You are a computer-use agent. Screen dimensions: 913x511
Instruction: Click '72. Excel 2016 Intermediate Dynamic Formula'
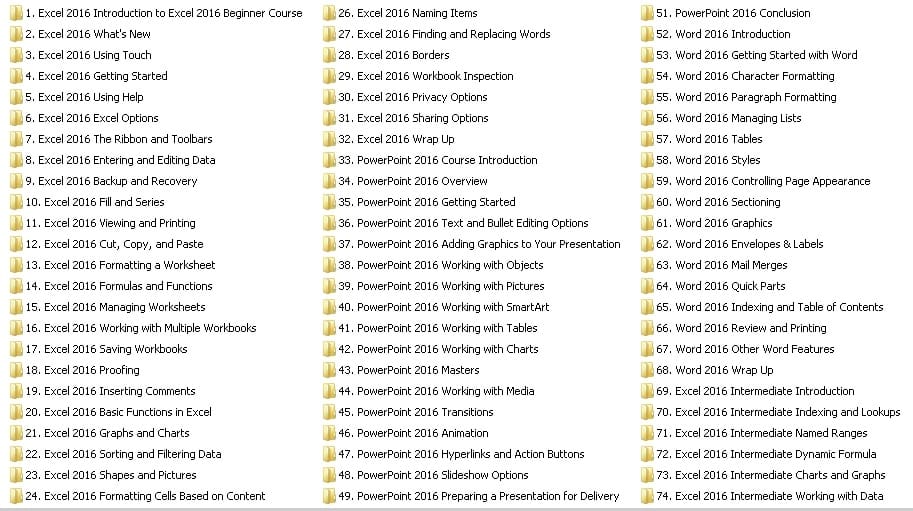pos(766,454)
